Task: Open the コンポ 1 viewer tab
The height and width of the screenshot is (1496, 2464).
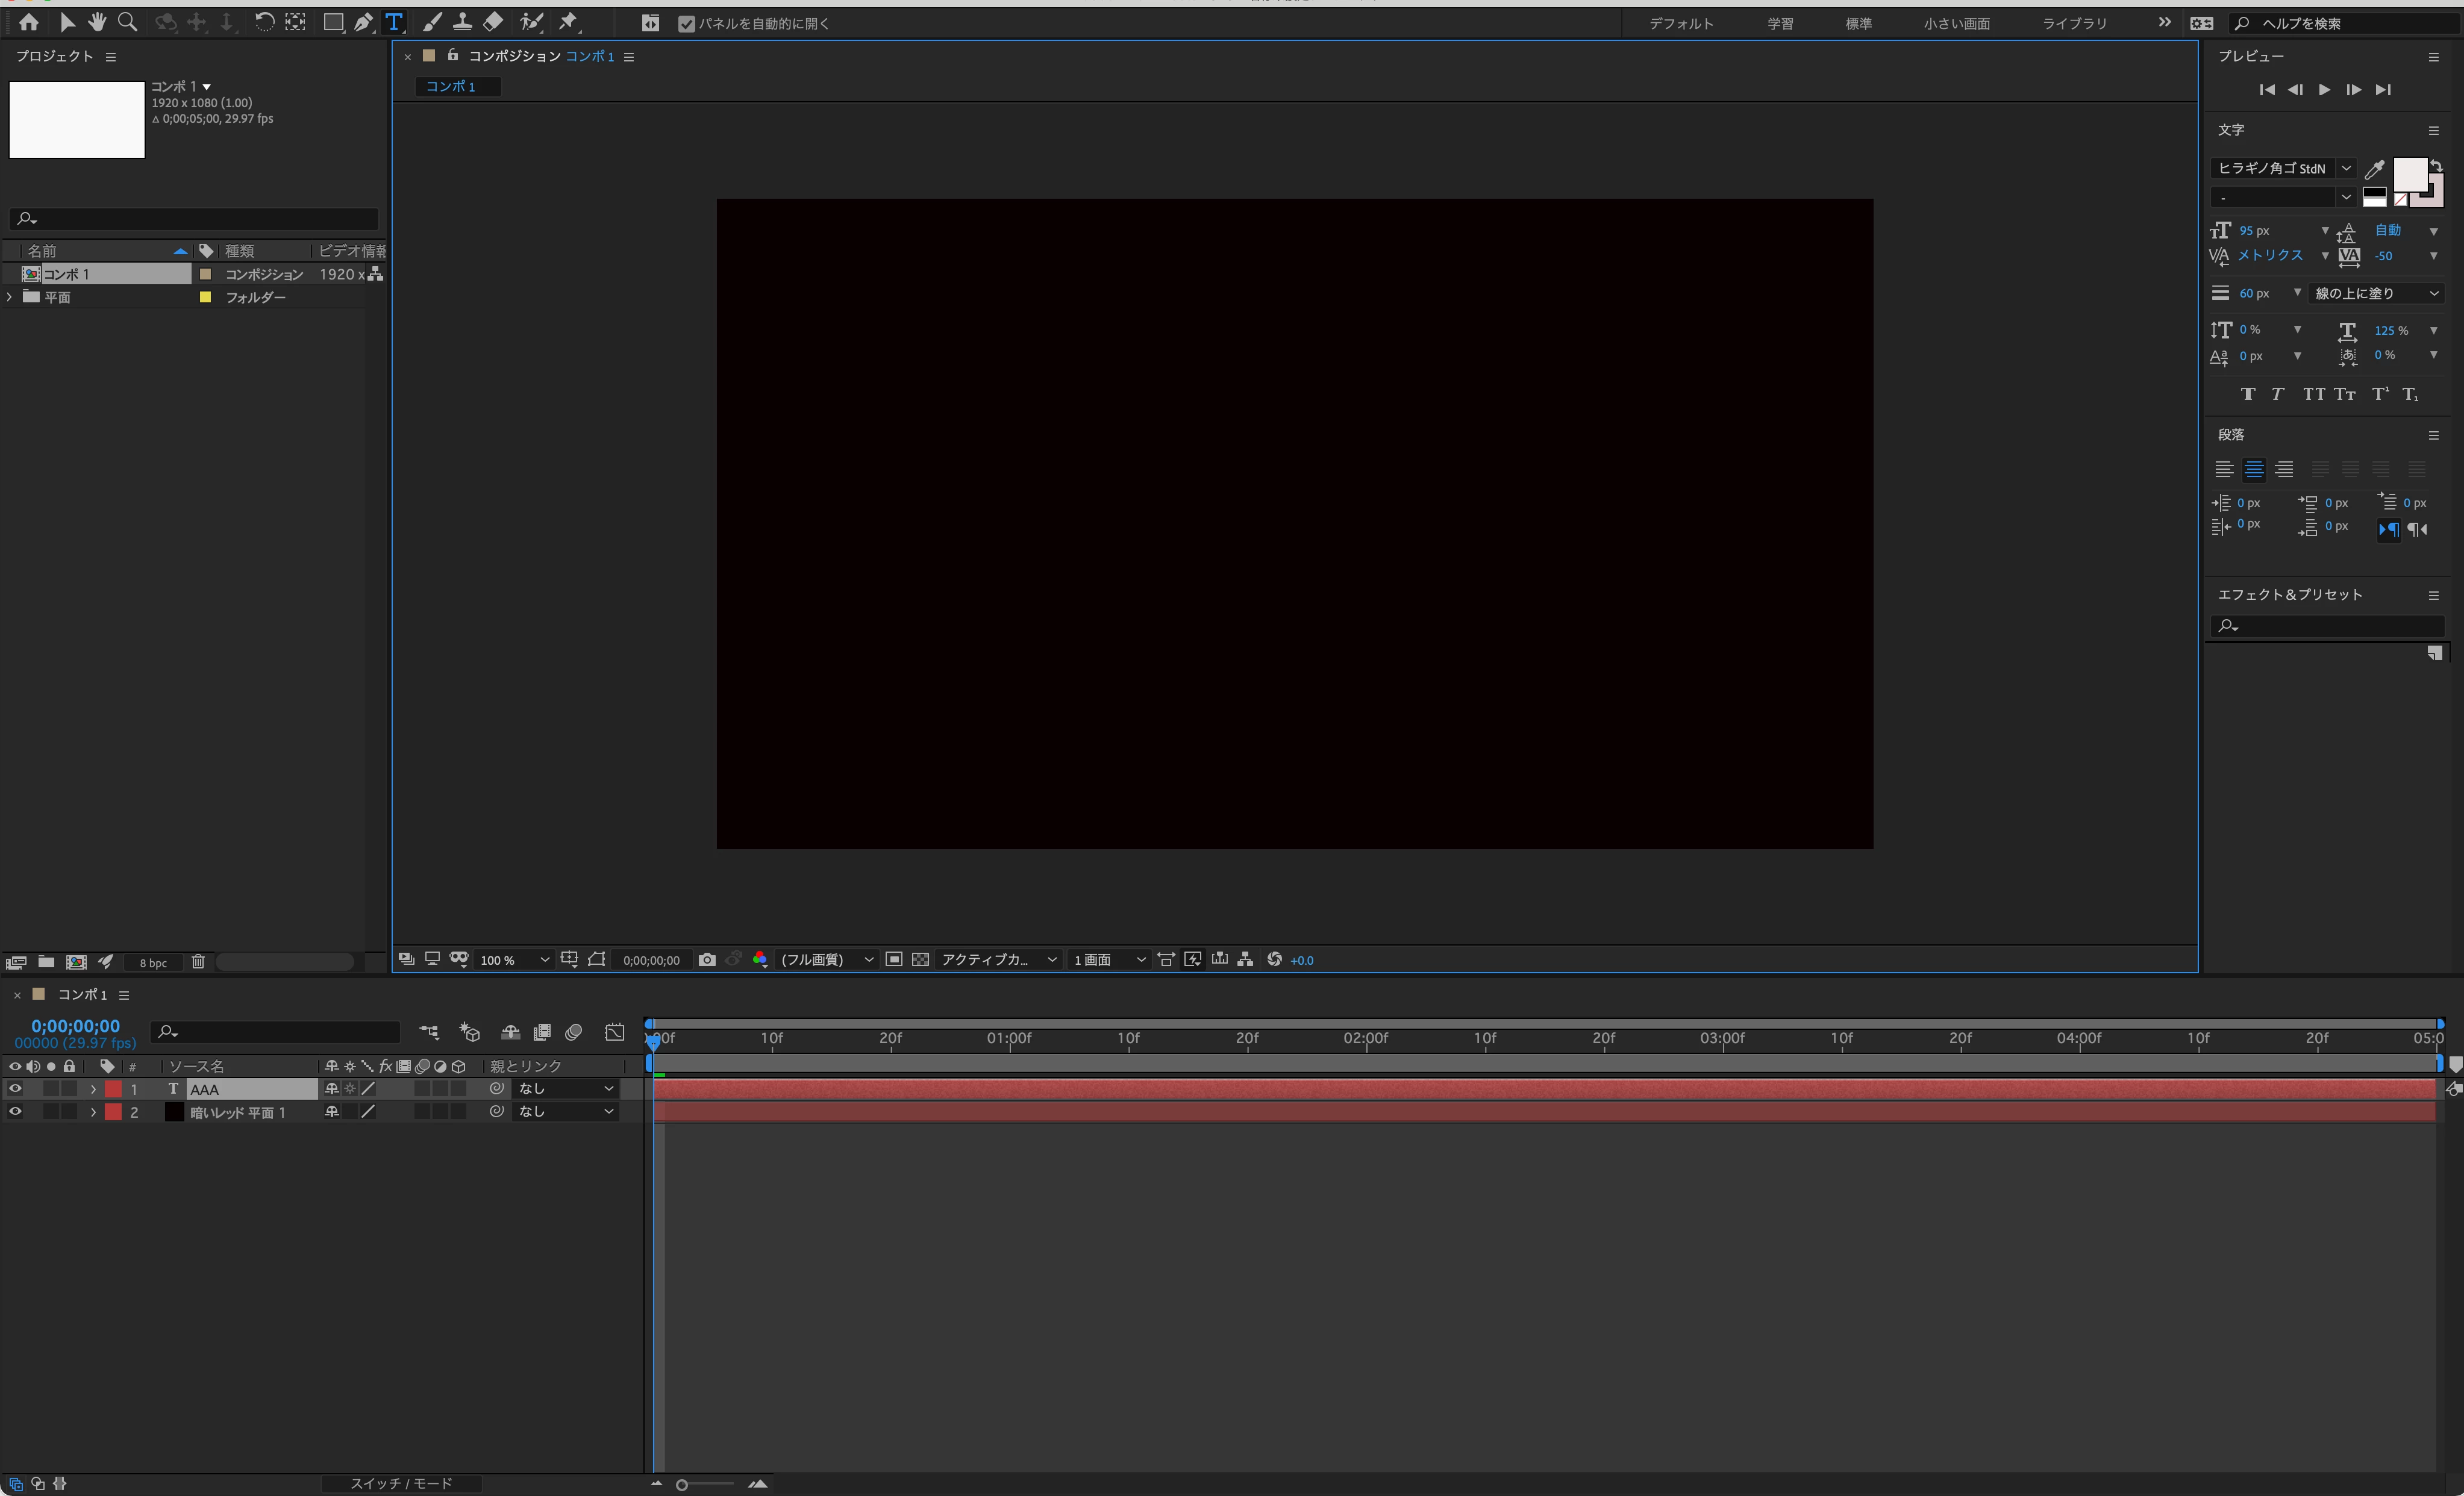Action: point(451,87)
